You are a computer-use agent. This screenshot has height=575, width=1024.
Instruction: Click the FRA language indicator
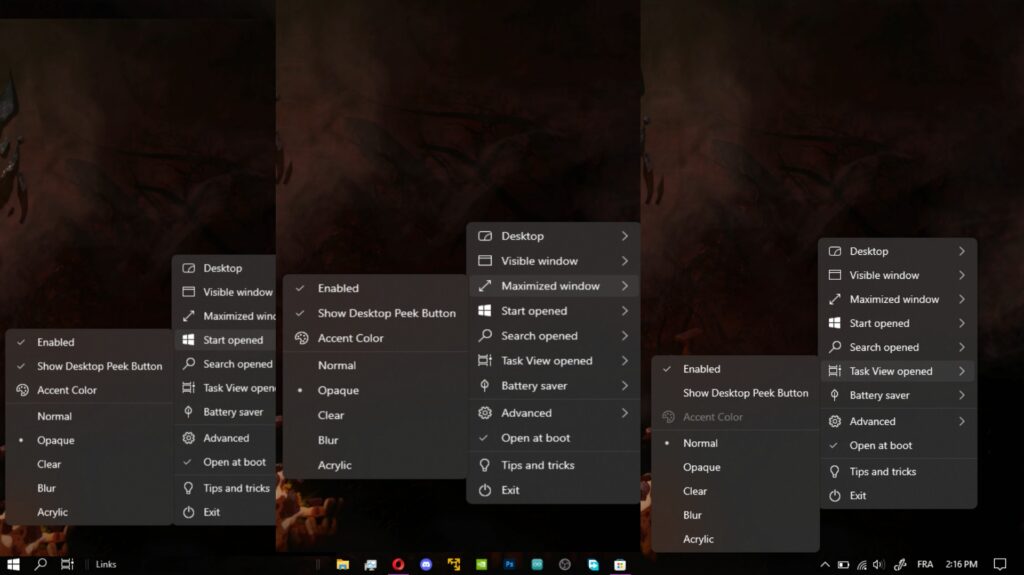pos(925,565)
